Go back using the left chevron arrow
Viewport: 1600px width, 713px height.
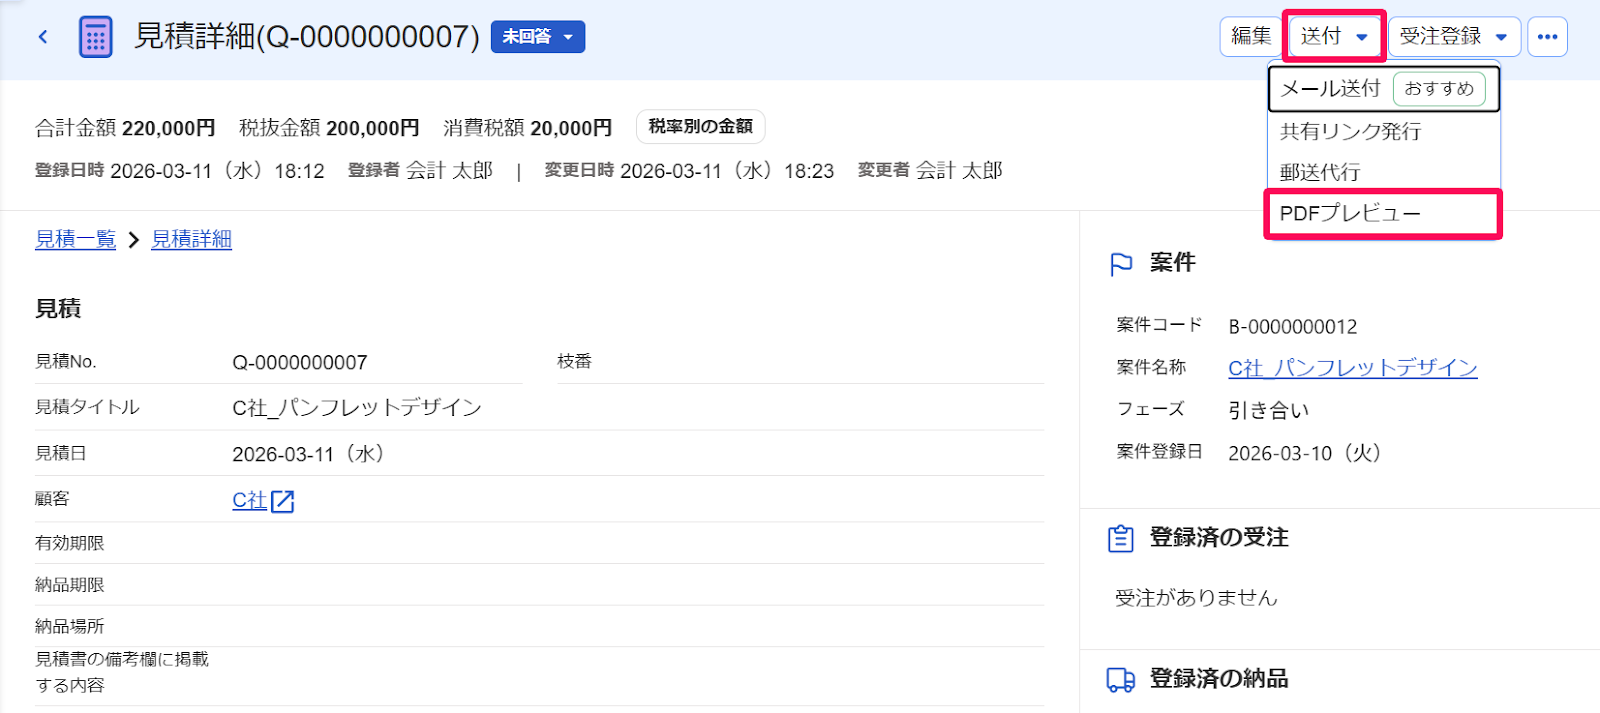(x=43, y=37)
